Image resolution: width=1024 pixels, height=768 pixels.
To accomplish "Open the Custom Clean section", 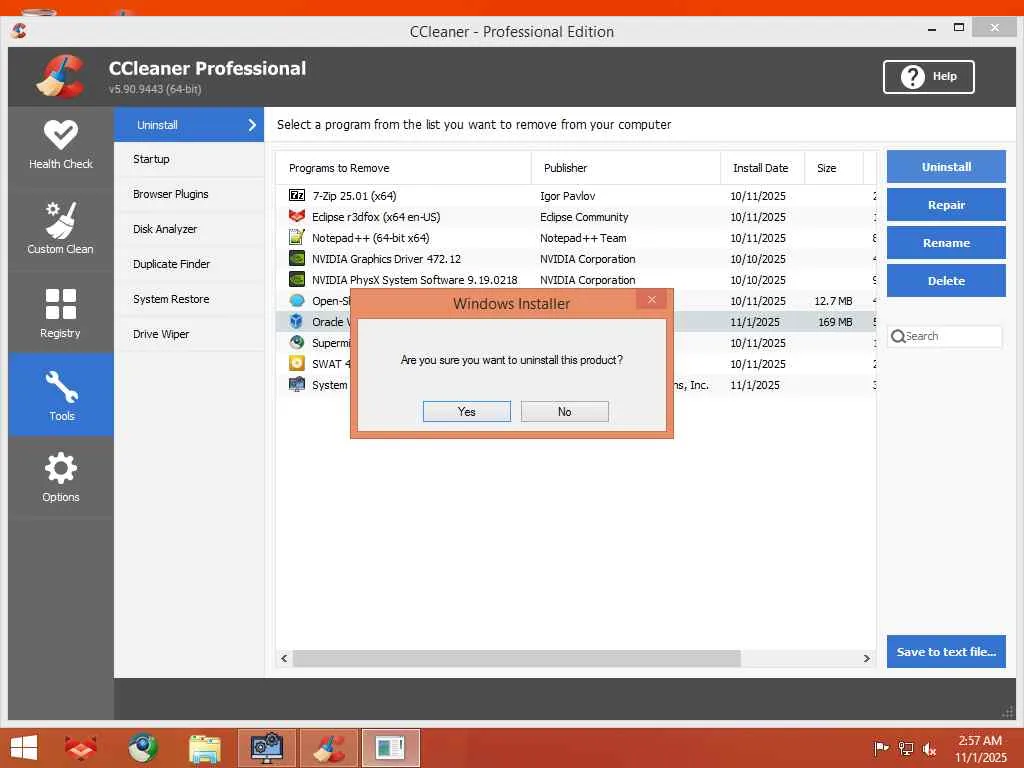I will click(x=61, y=229).
